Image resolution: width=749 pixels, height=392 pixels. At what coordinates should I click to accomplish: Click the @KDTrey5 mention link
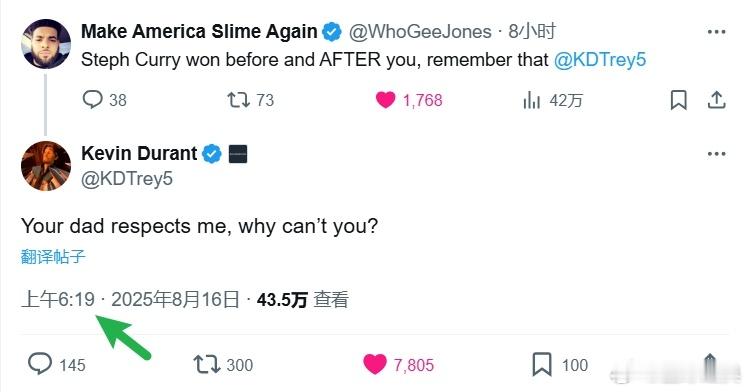[600, 60]
